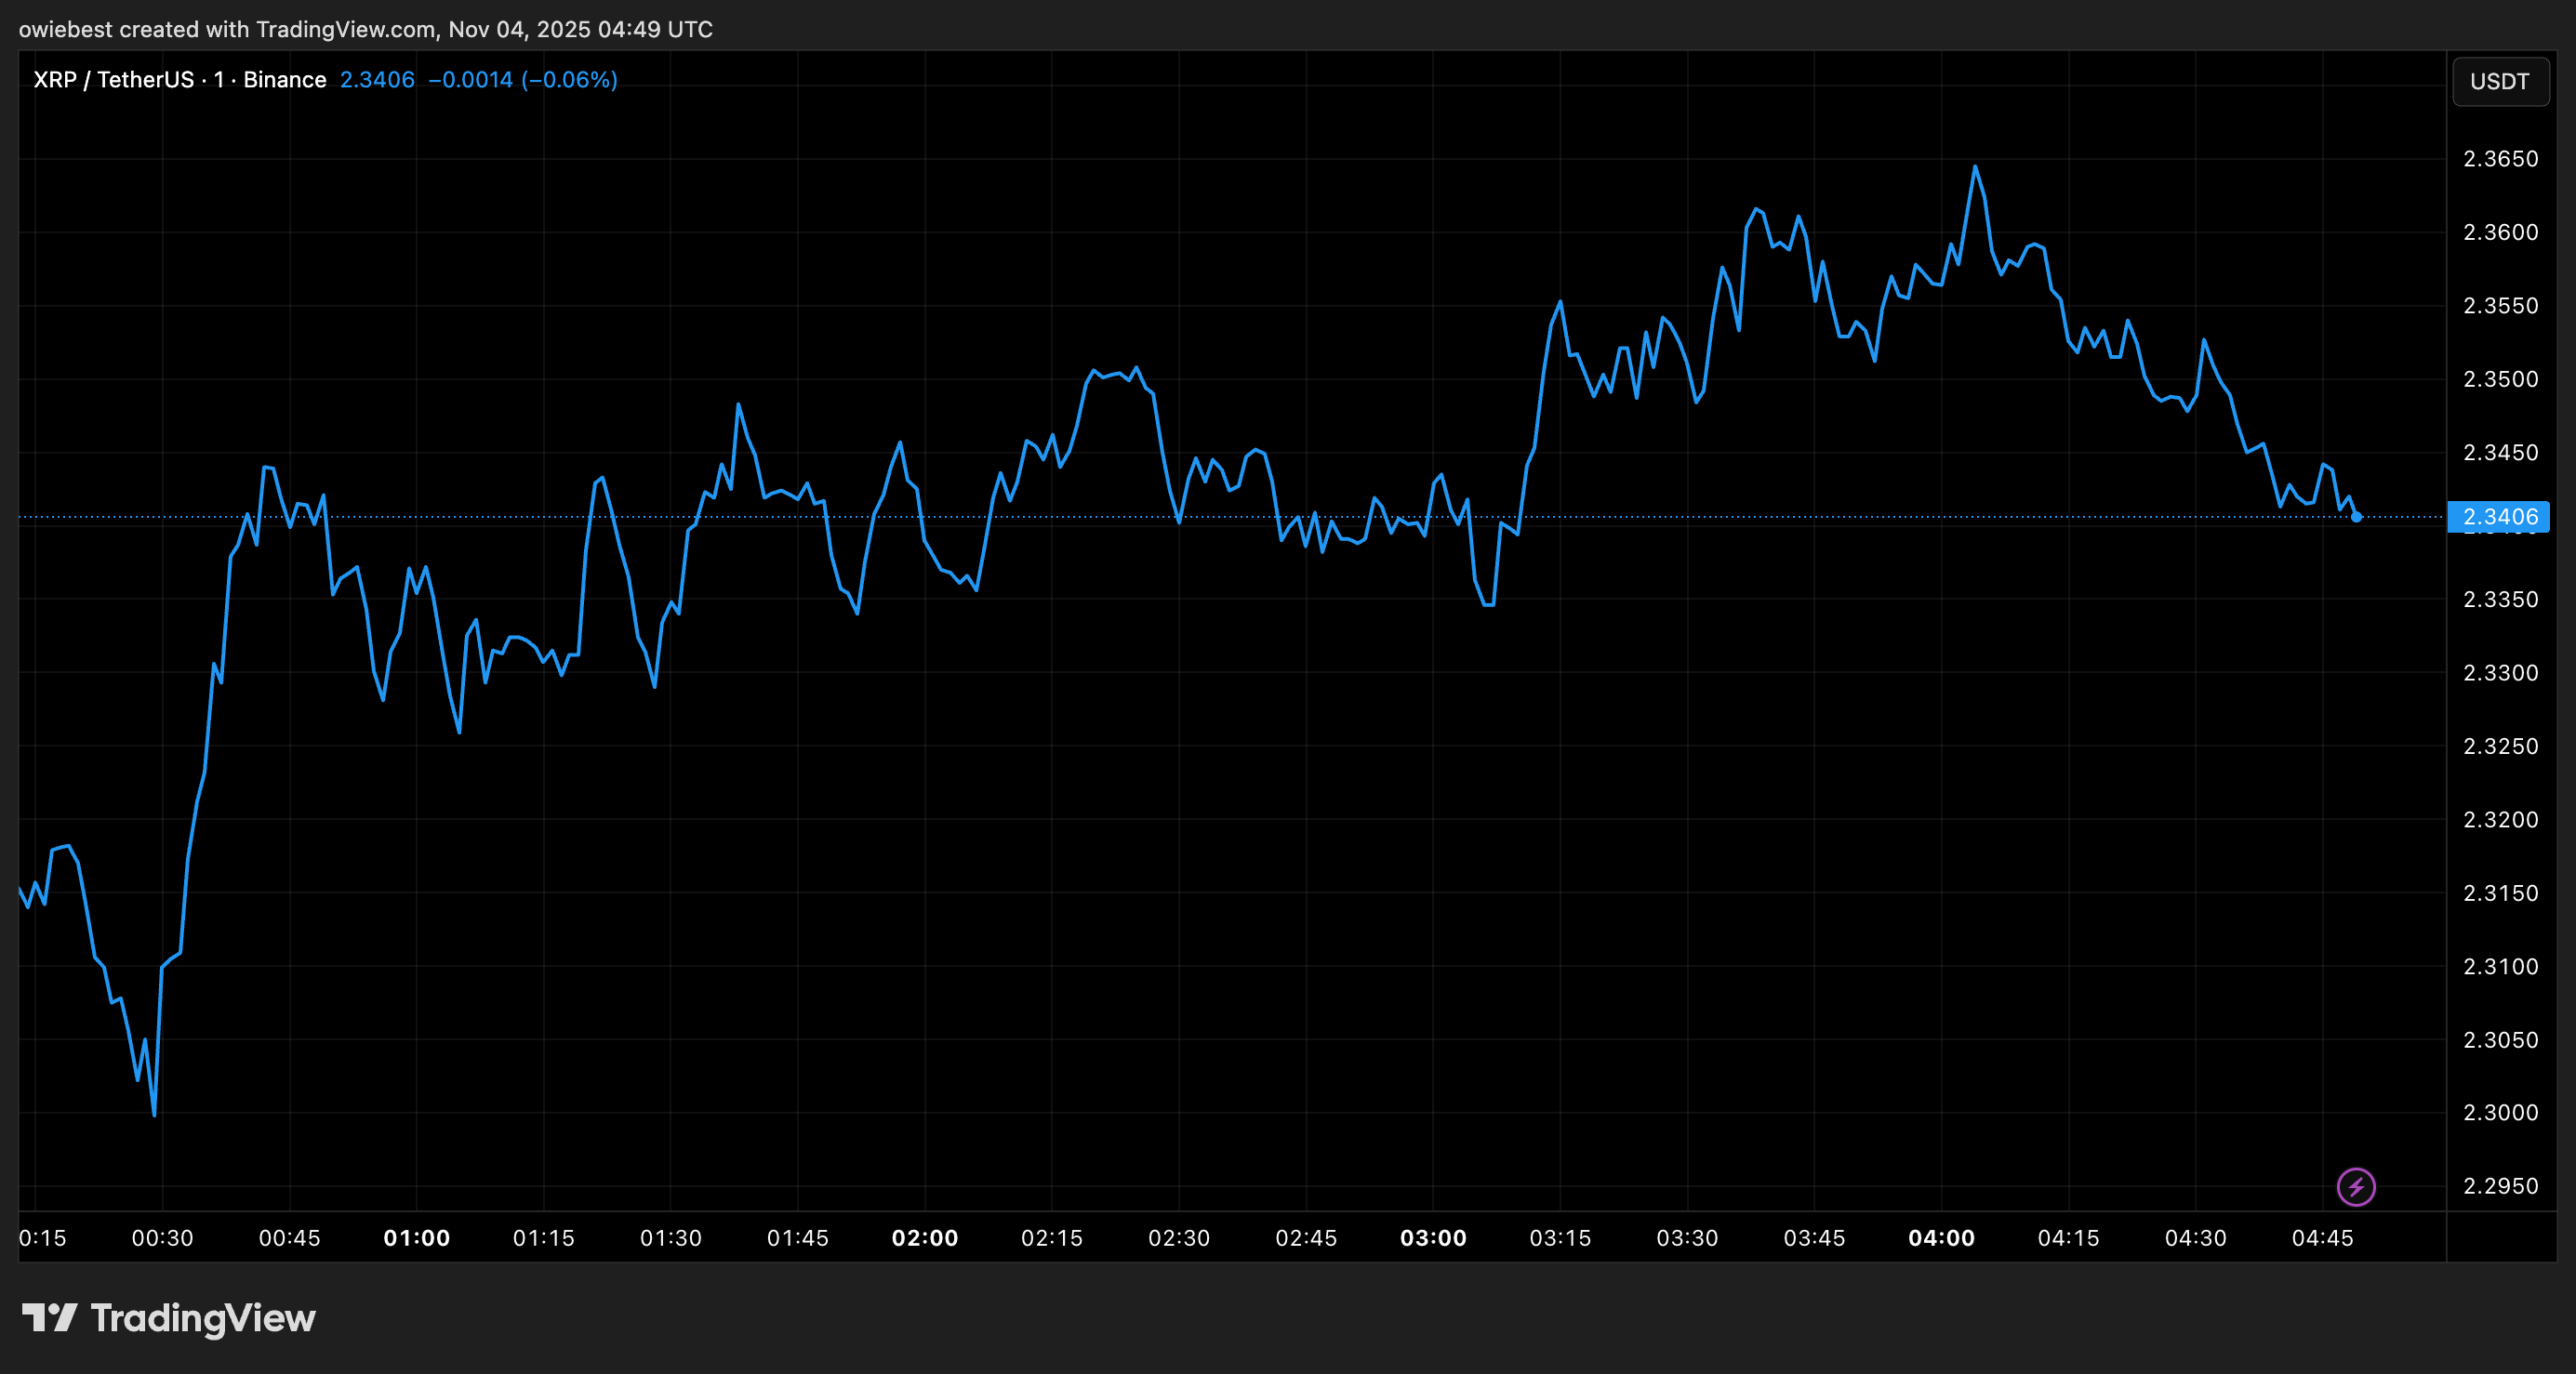The height and width of the screenshot is (1374, 2576).
Task: Open the TradingView logo at bottom left
Action: (170, 1318)
